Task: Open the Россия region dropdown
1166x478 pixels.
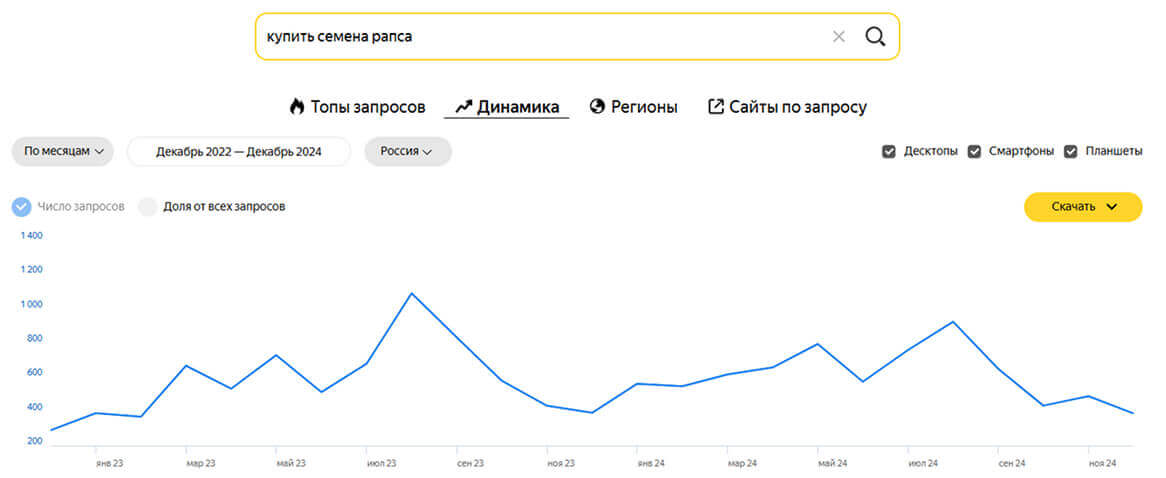Action: point(407,152)
